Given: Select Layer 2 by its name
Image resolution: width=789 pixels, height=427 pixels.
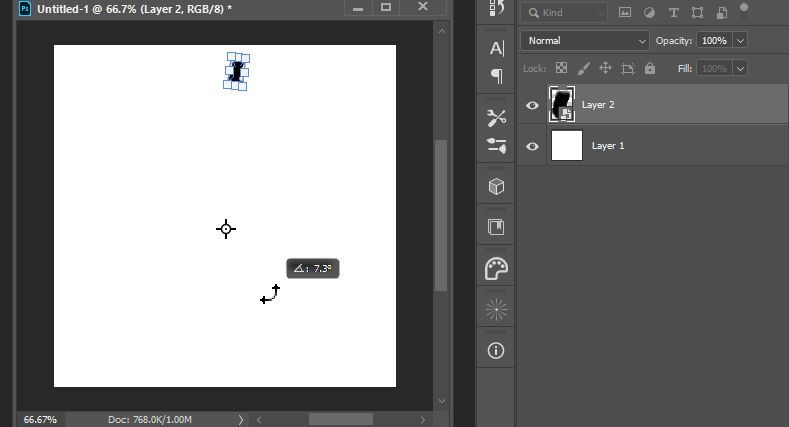Looking at the screenshot, I should (x=598, y=105).
